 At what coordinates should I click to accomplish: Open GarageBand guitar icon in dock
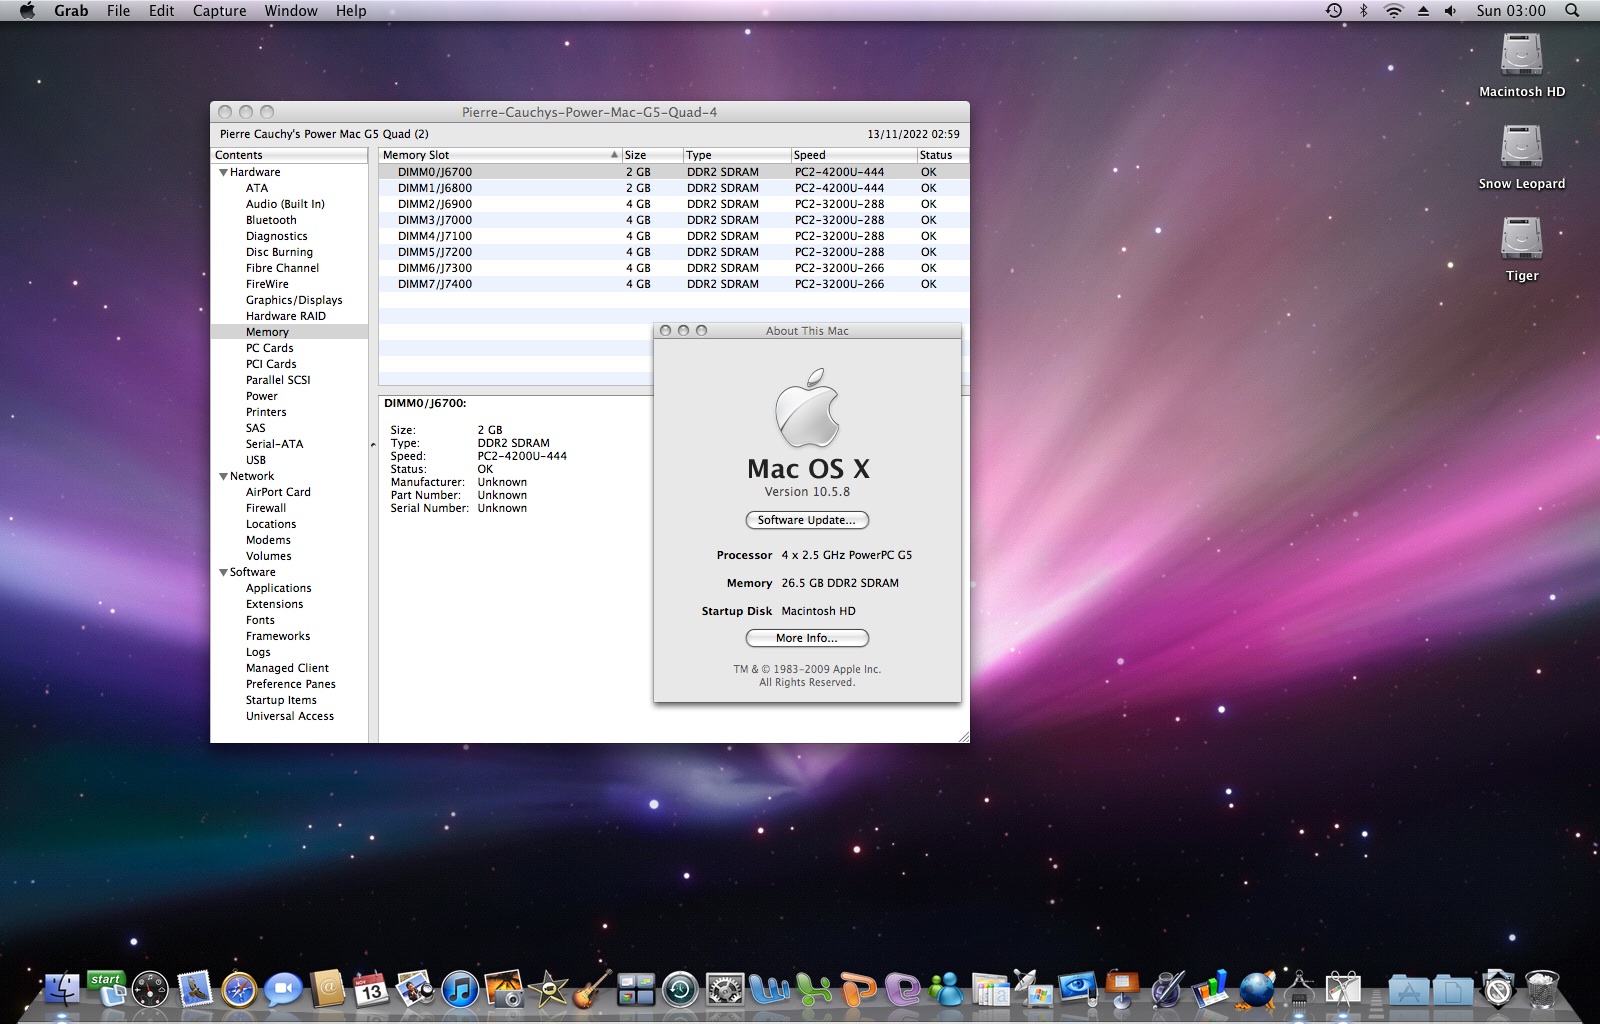pyautogui.click(x=592, y=990)
